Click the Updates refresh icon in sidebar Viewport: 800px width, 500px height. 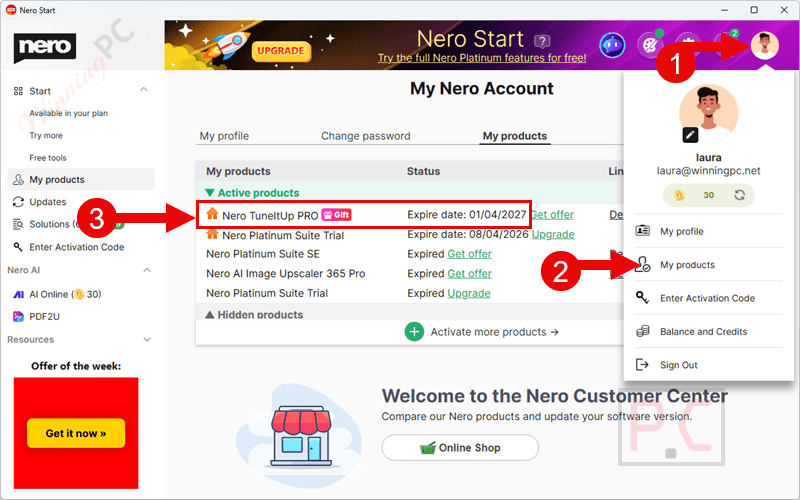coord(18,202)
